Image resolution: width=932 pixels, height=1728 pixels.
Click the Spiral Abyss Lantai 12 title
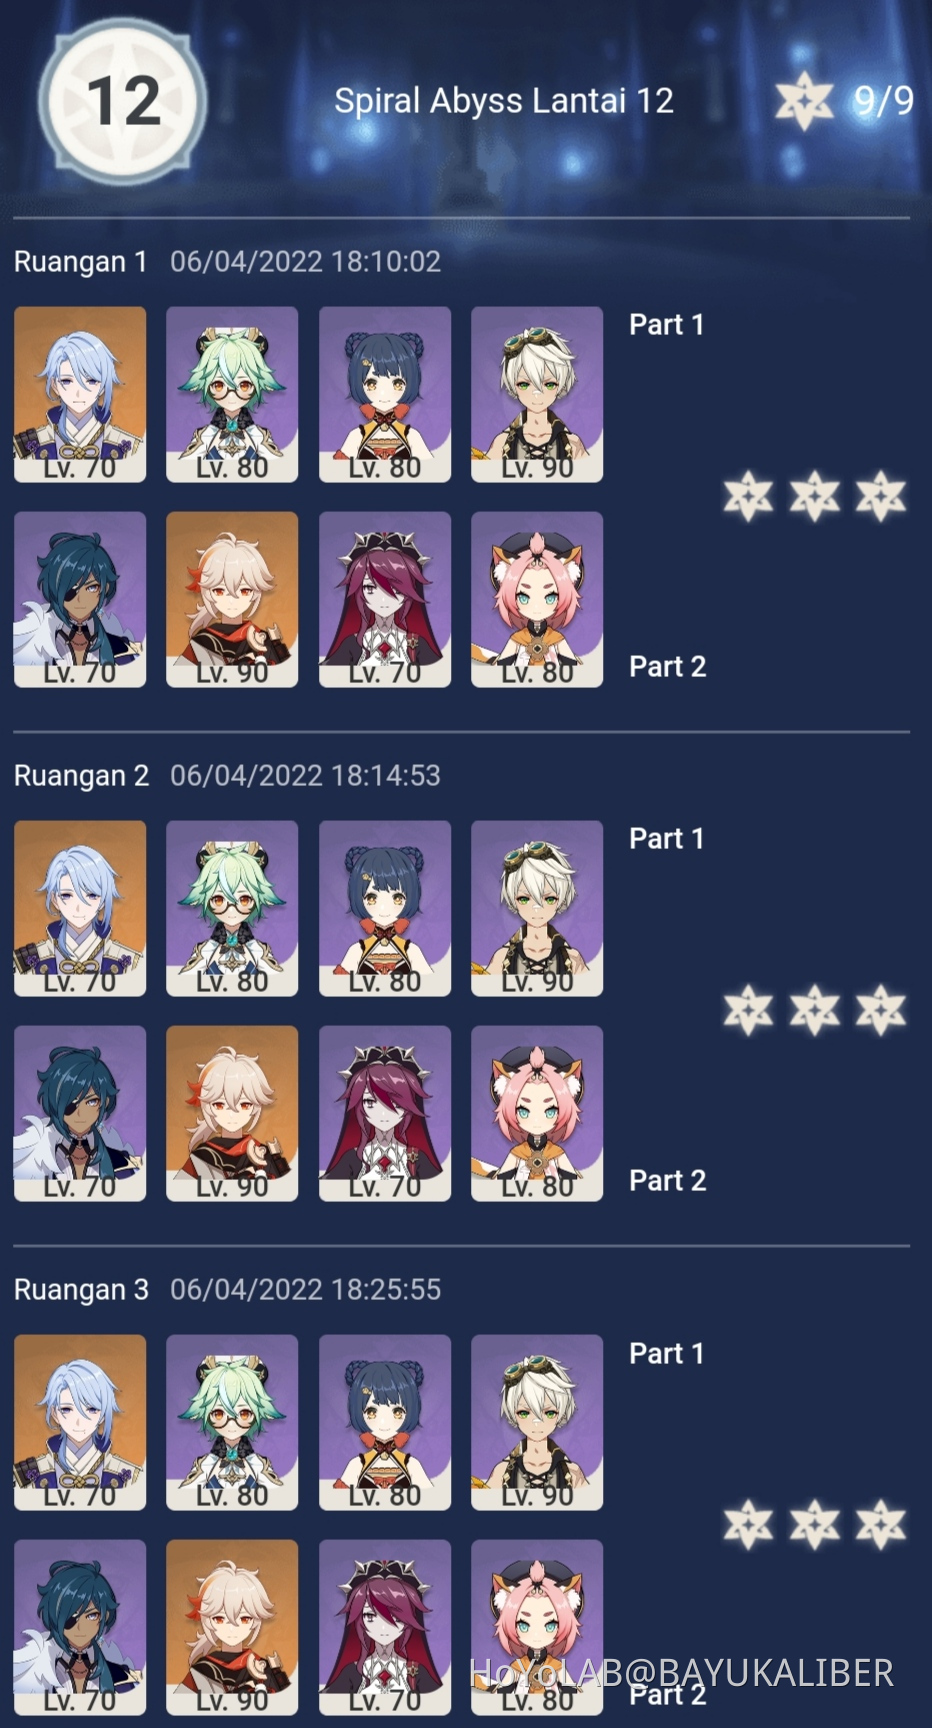[504, 101]
